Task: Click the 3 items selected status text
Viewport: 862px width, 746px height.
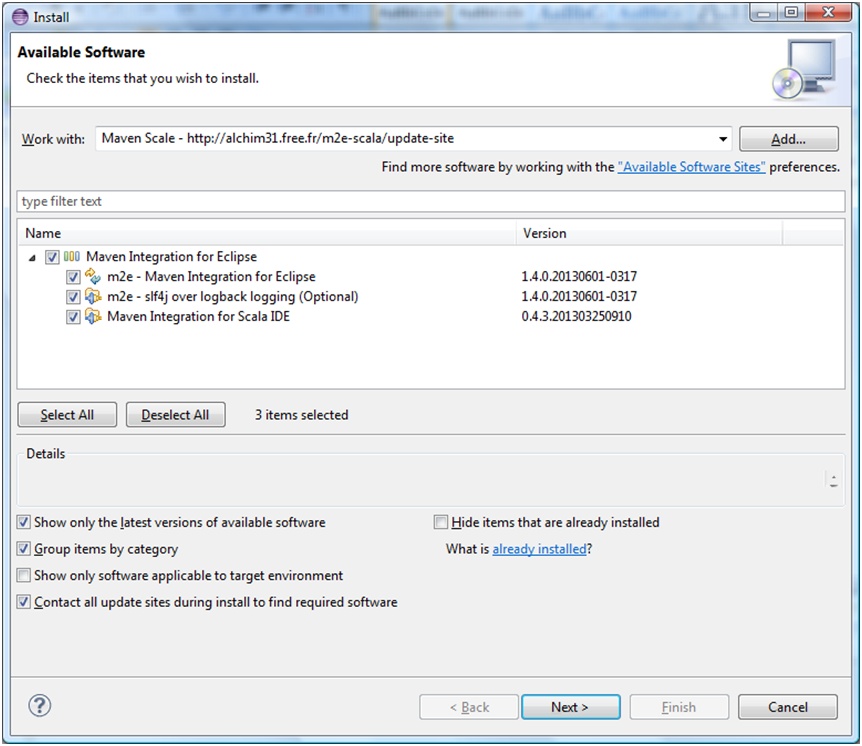Action: click(x=301, y=415)
